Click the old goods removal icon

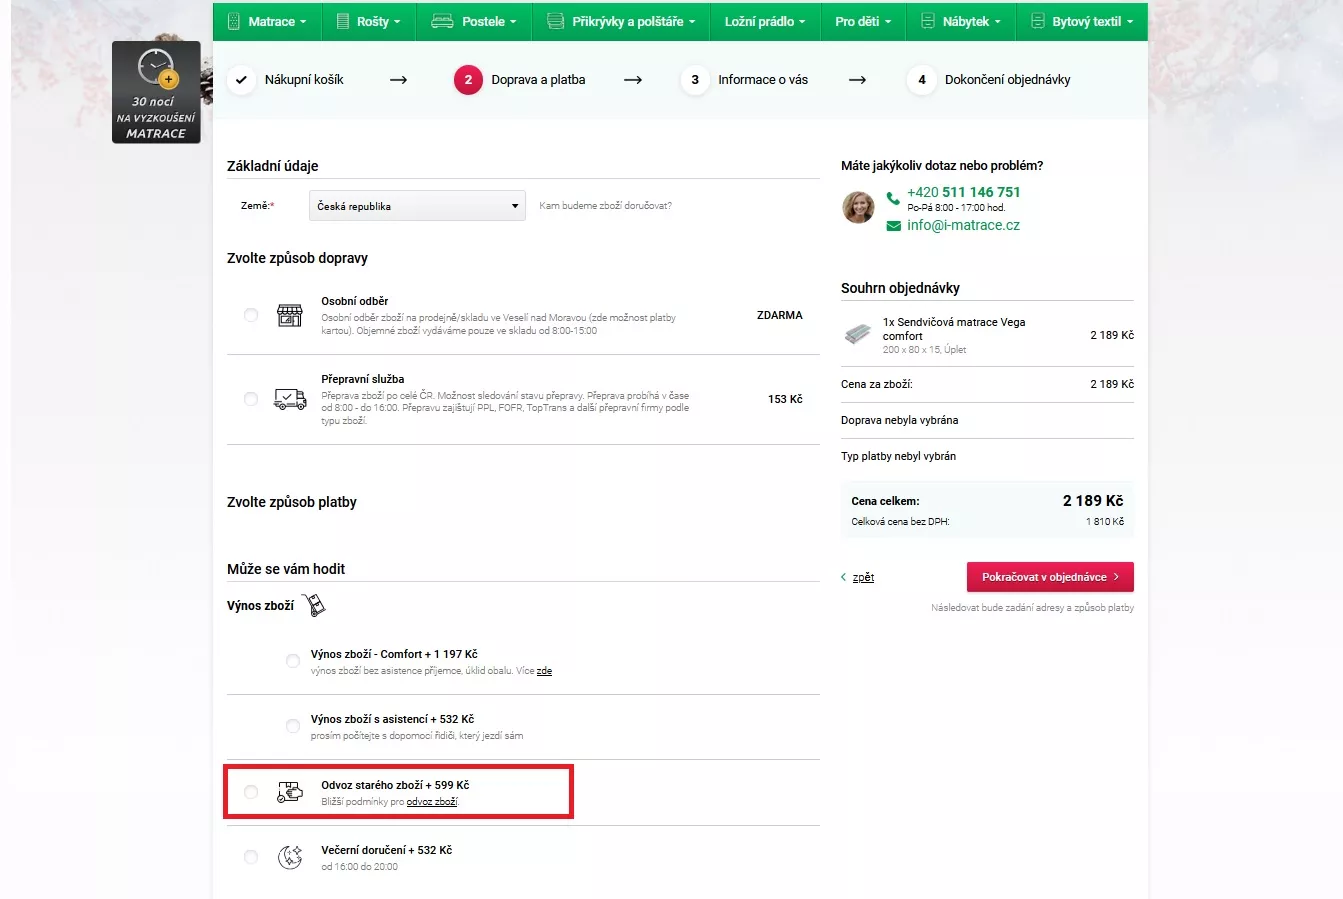[290, 792]
